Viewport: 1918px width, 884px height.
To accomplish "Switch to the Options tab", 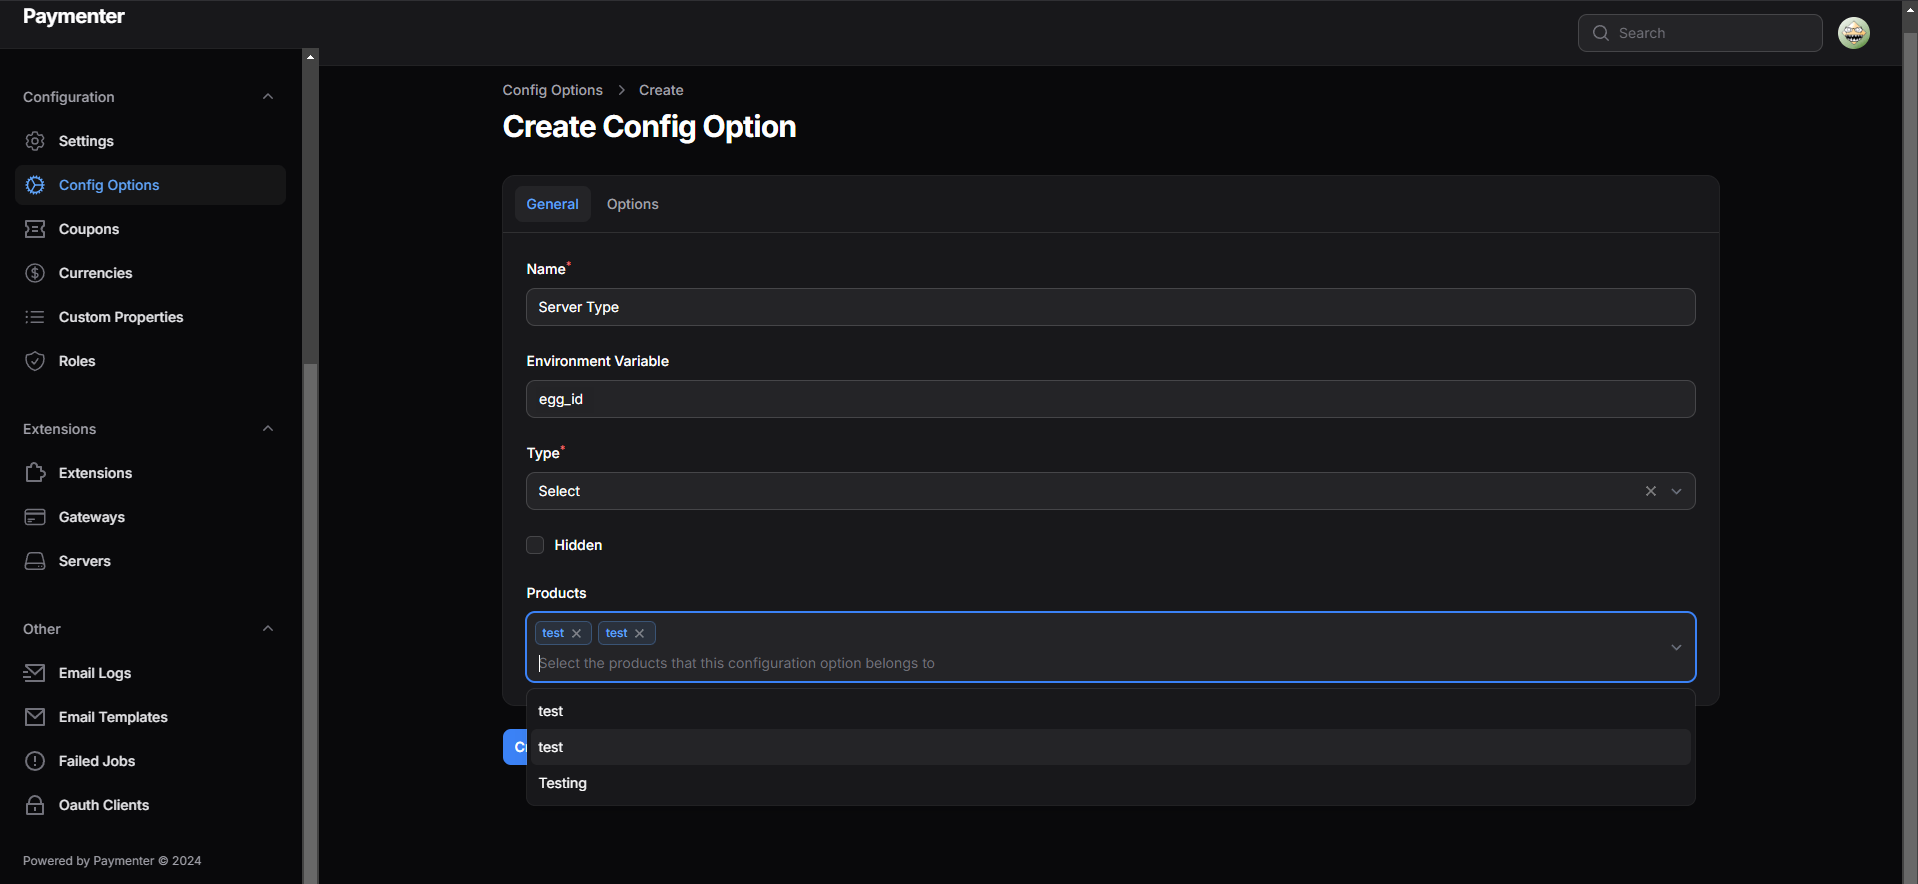I will 632,204.
